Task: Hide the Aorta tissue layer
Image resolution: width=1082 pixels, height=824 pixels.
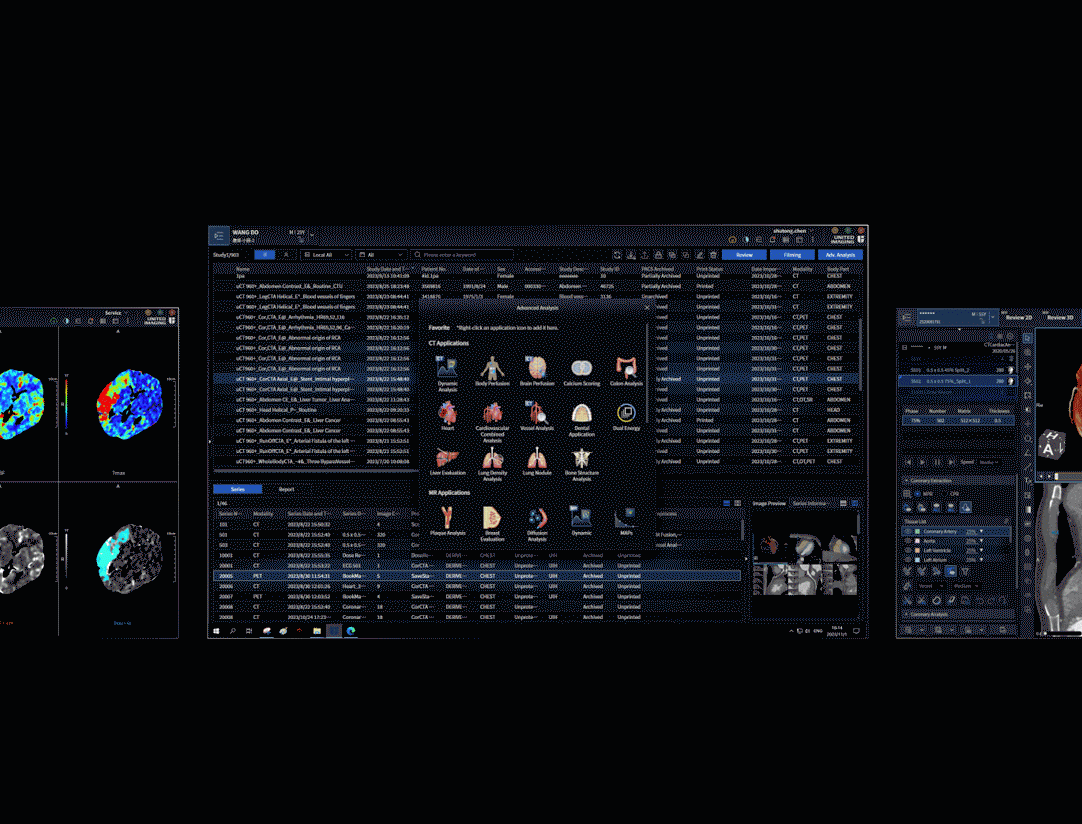Action: click(x=907, y=541)
